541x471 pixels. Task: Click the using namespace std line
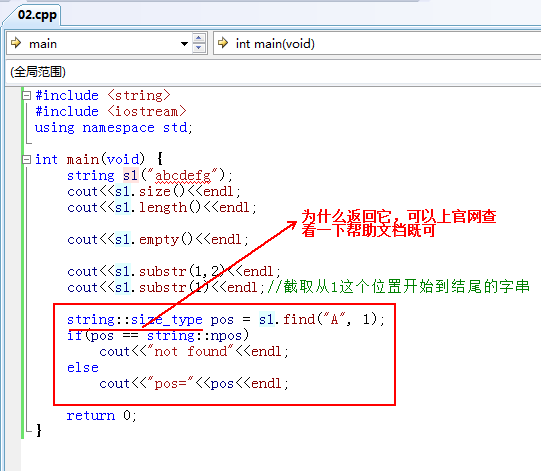pyautogui.click(x=114, y=128)
